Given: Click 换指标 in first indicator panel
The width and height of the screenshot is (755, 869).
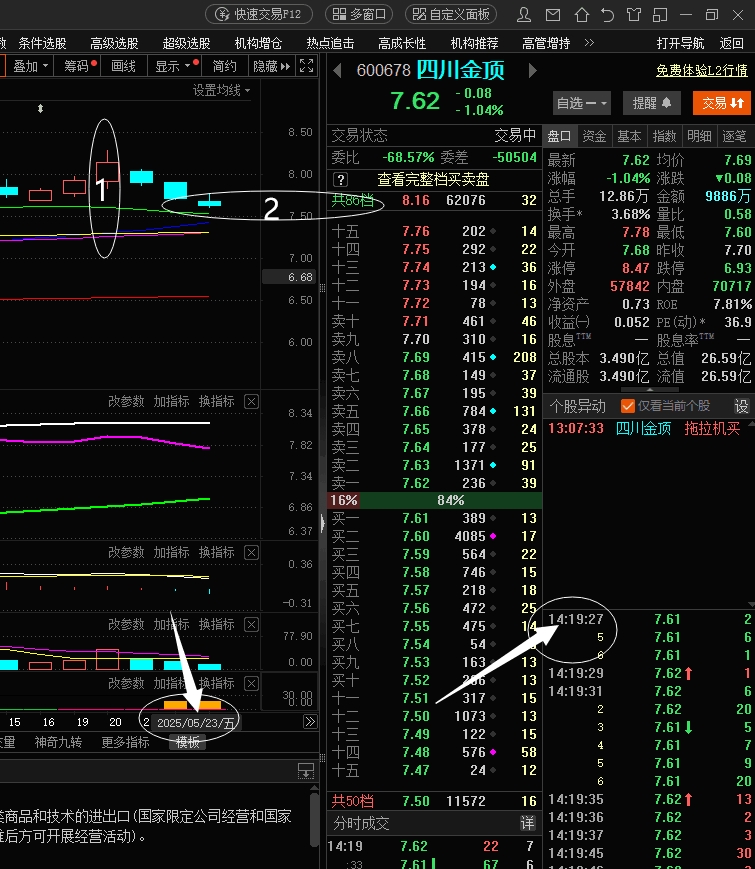Looking at the screenshot, I should [x=216, y=401].
